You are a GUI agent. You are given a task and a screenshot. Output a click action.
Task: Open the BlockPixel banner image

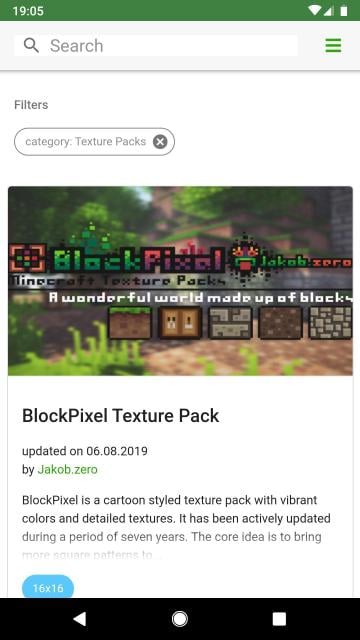point(180,281)
